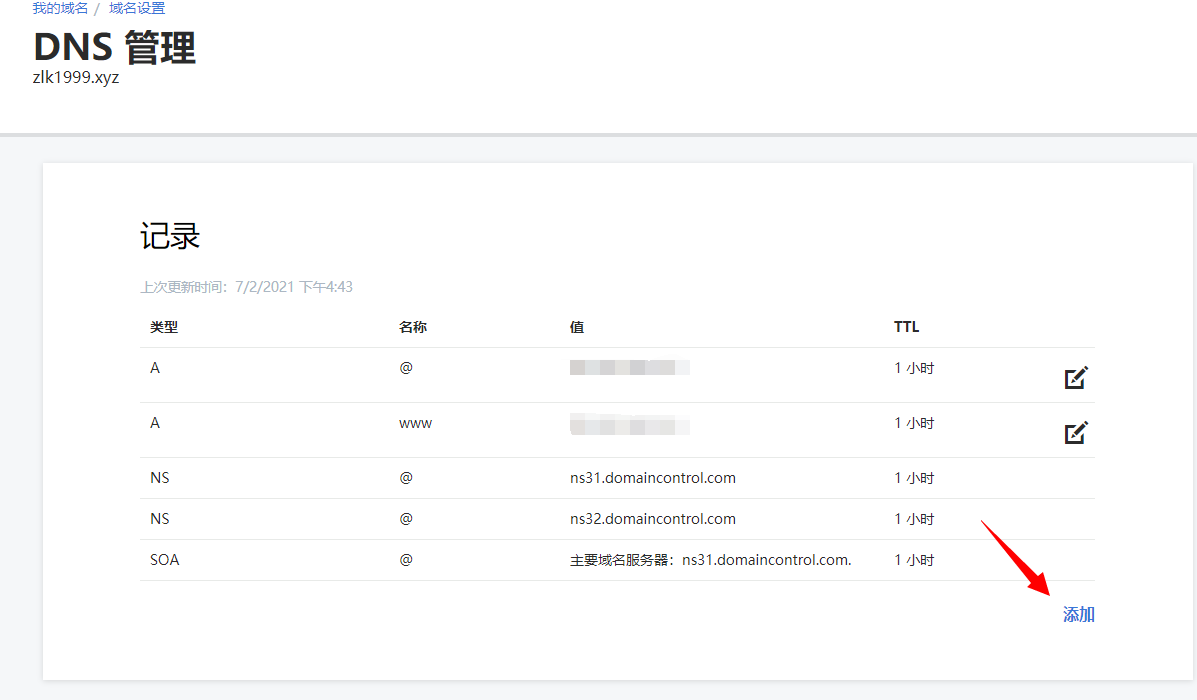Click the 添加 link to add a record
The width and height of the screenshot is (1197, 700).
[1078, 615]
